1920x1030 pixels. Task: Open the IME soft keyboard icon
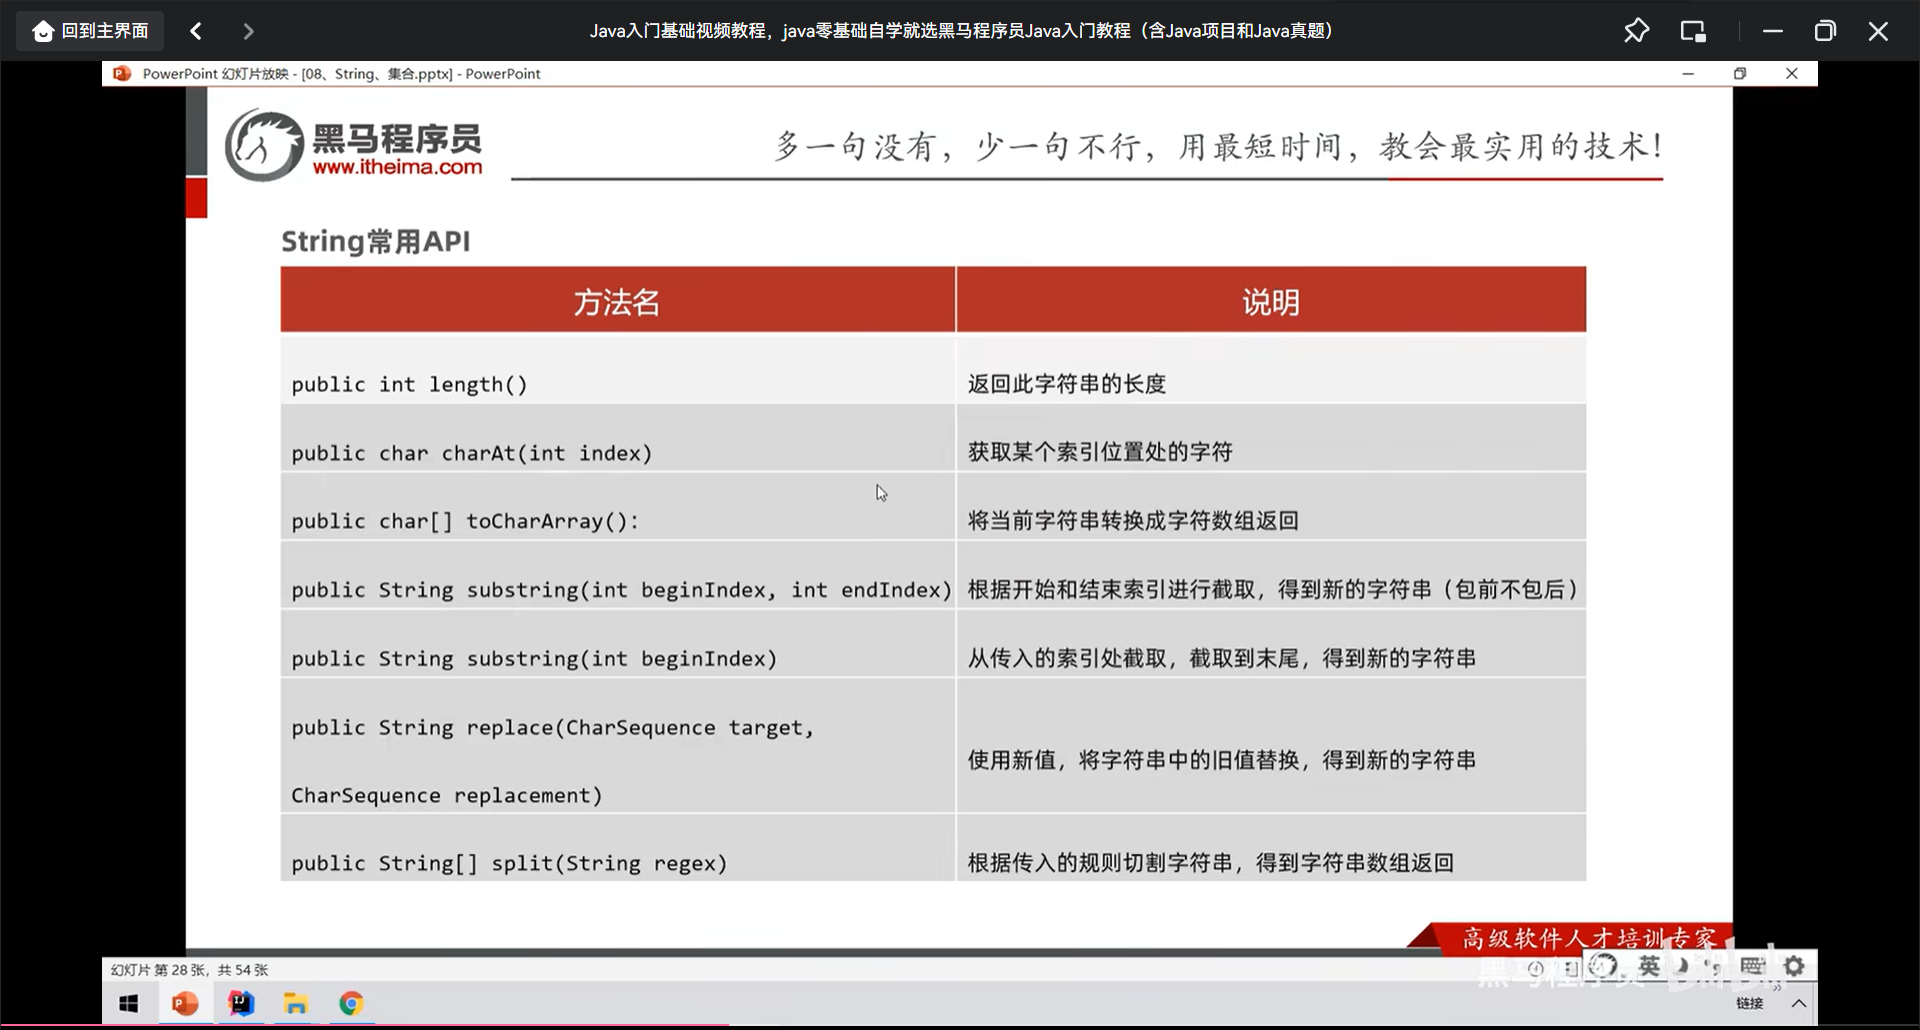(x=1753, y=966)
